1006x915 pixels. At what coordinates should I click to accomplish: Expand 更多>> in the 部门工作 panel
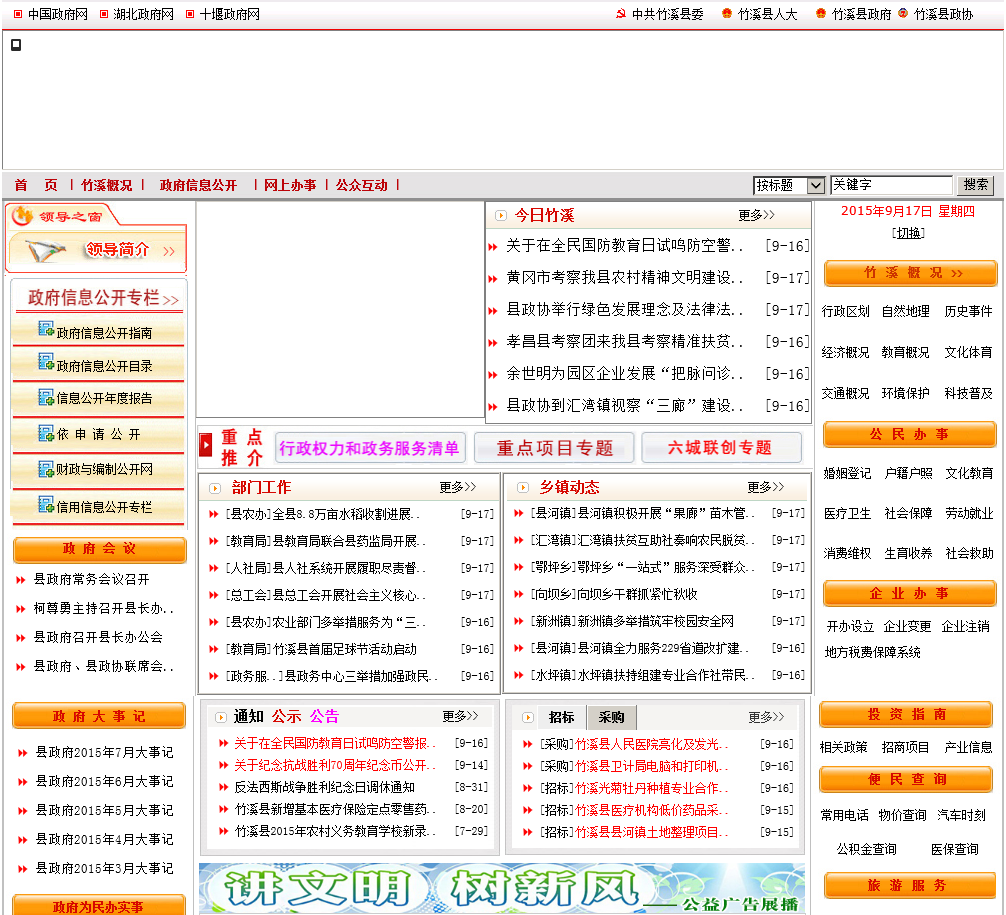point(457,487)
